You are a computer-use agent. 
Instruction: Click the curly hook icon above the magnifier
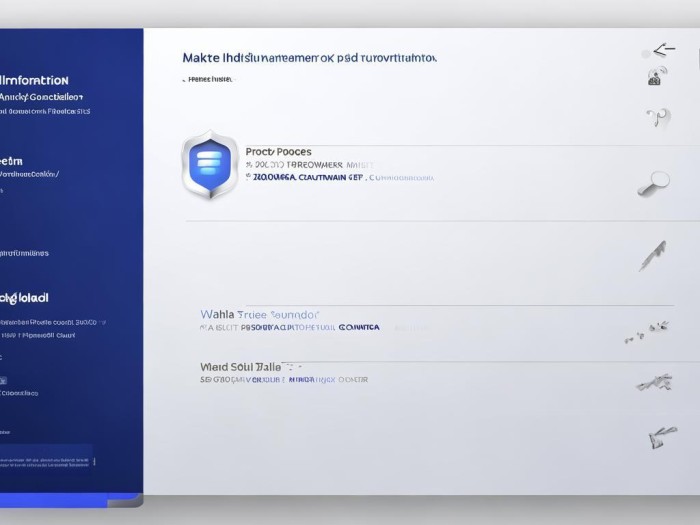pyautogui.click(x=656, y=116)
